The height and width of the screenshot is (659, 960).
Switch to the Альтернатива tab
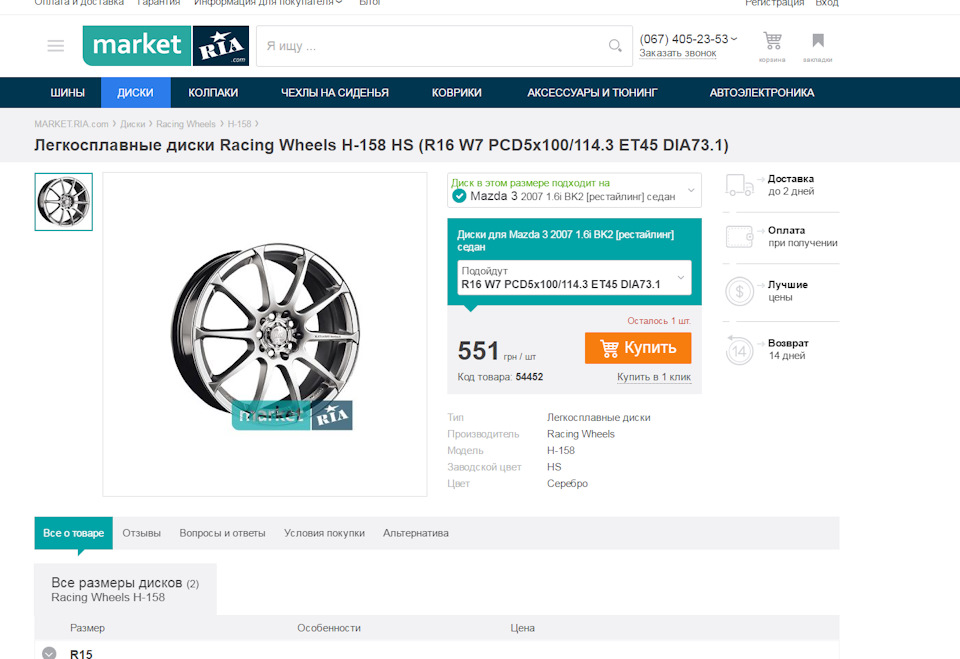(416, 533)
